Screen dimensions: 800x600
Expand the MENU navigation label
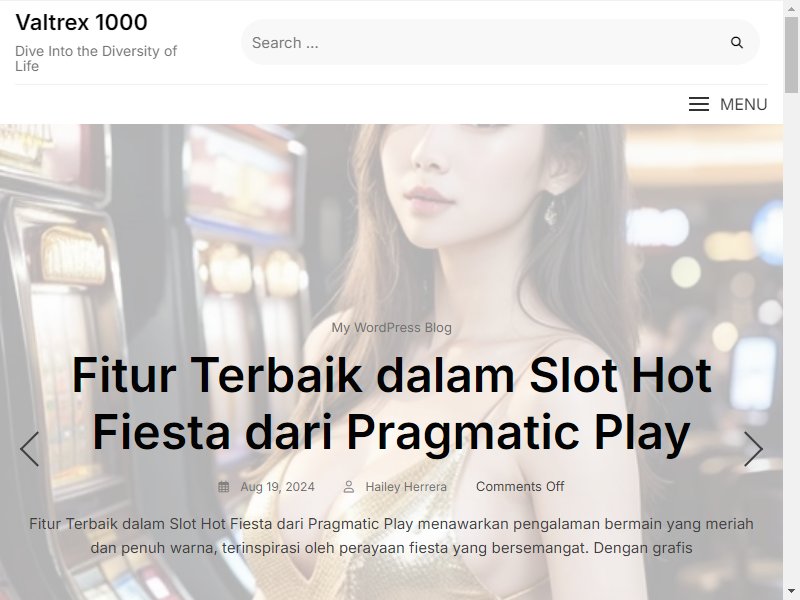click(743, 104)
